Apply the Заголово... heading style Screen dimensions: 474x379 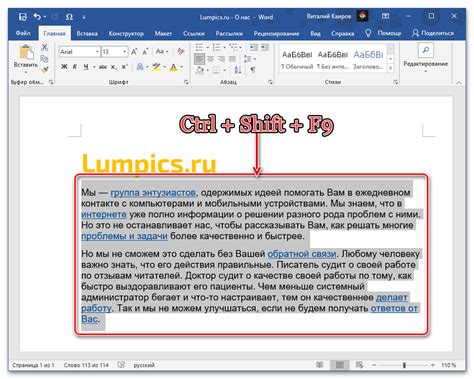(x=368, y=60)
